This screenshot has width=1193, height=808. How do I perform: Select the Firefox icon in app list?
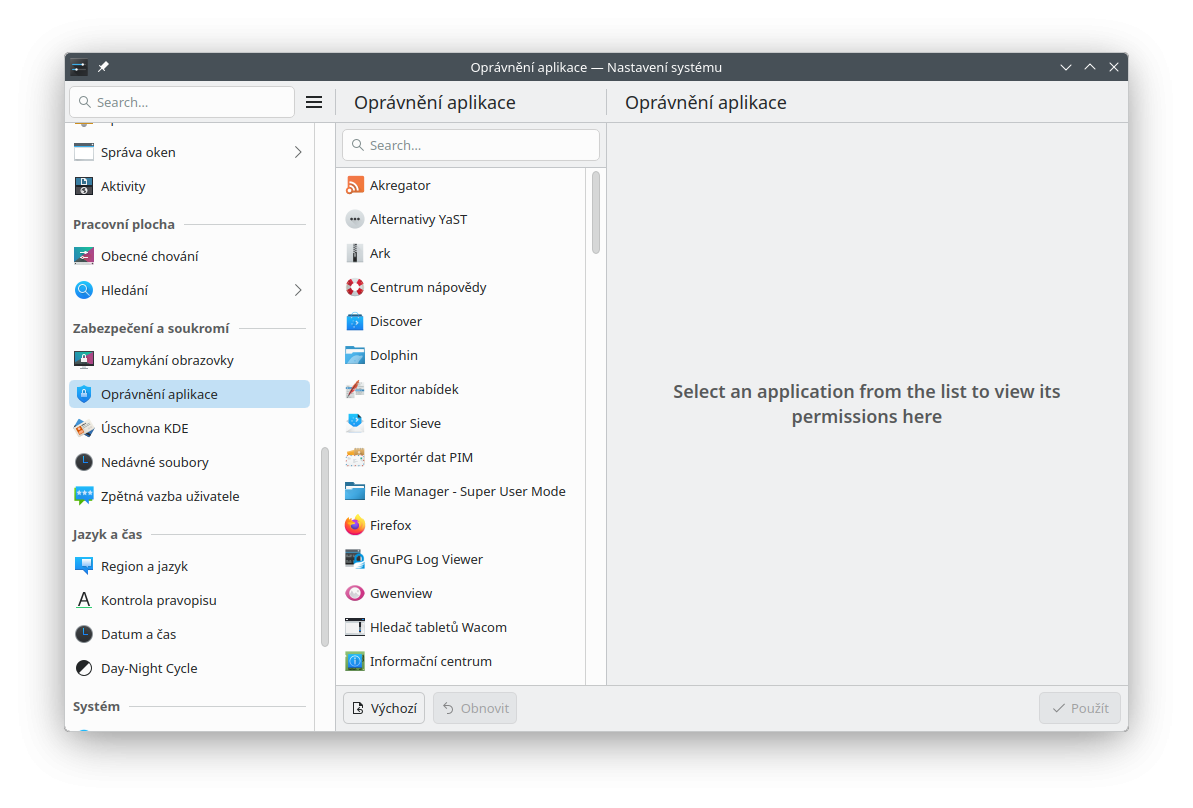355,525
